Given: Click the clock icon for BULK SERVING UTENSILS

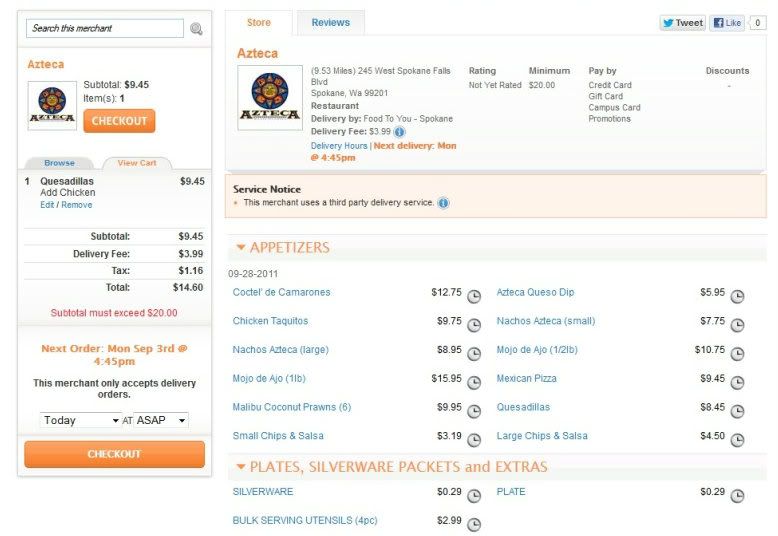Looking at the screenshot, I should tap(474, 525).
